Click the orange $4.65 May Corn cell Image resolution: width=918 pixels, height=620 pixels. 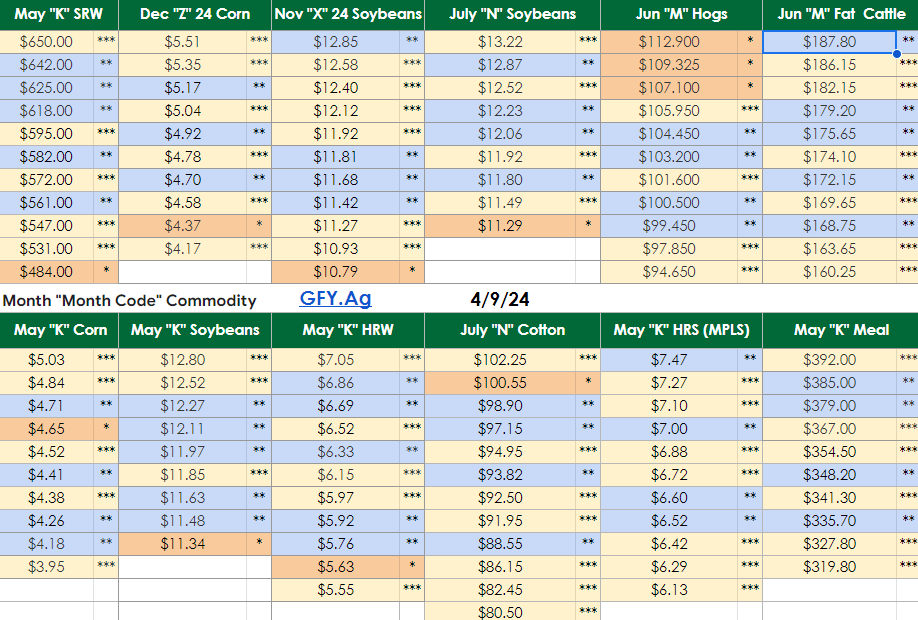47,429
